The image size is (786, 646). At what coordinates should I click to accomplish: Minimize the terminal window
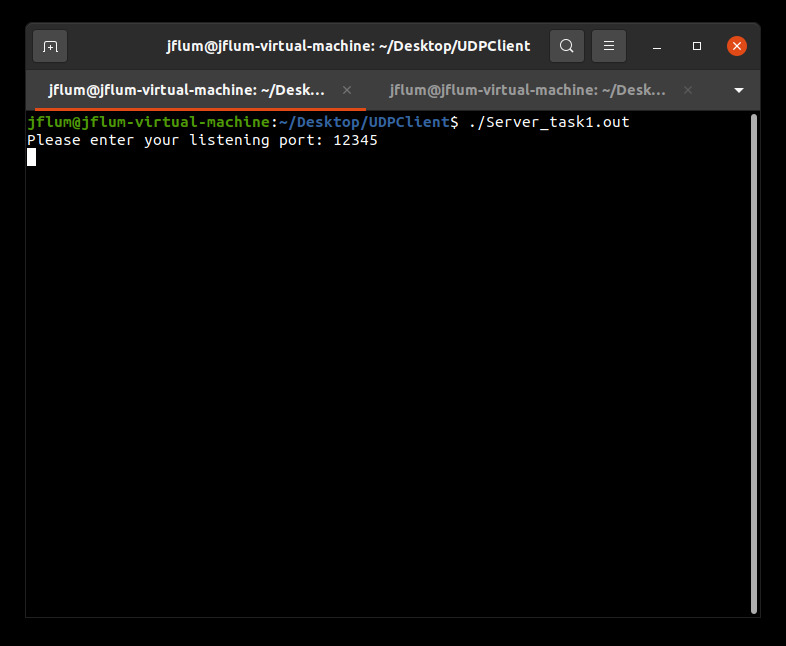[x=657, y=46]
